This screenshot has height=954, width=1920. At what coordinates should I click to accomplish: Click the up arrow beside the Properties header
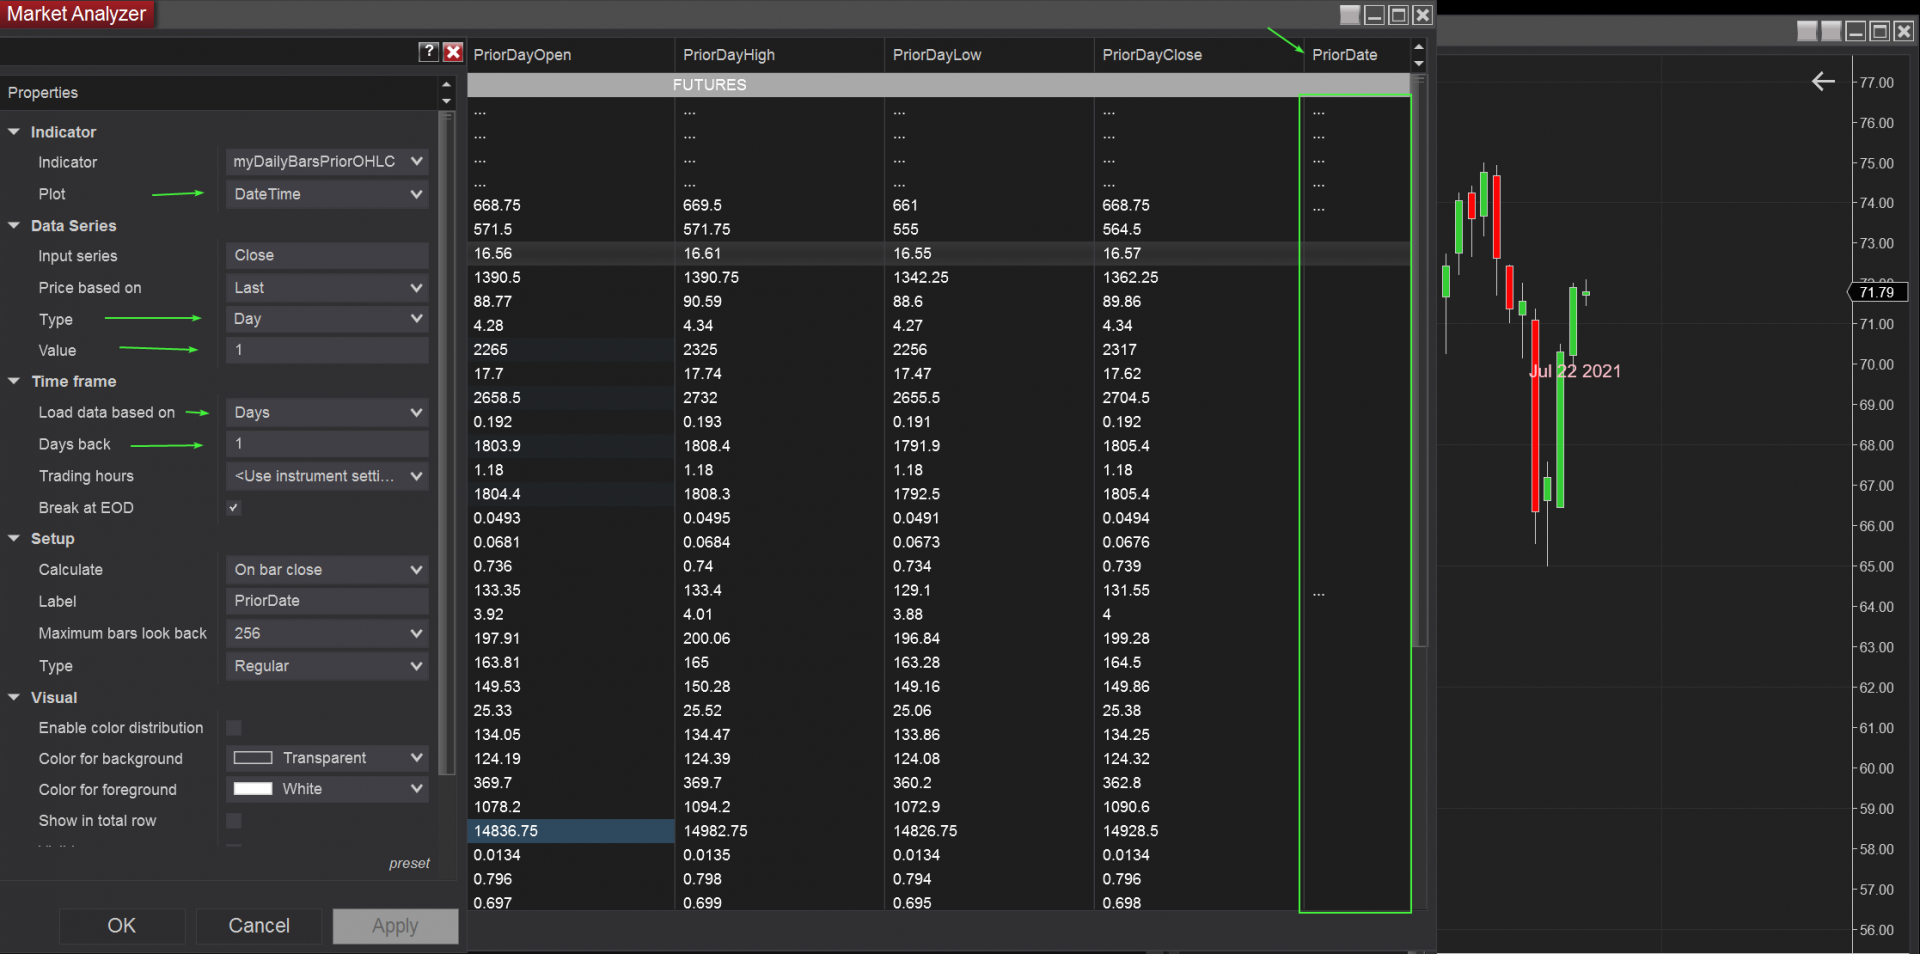446,85
